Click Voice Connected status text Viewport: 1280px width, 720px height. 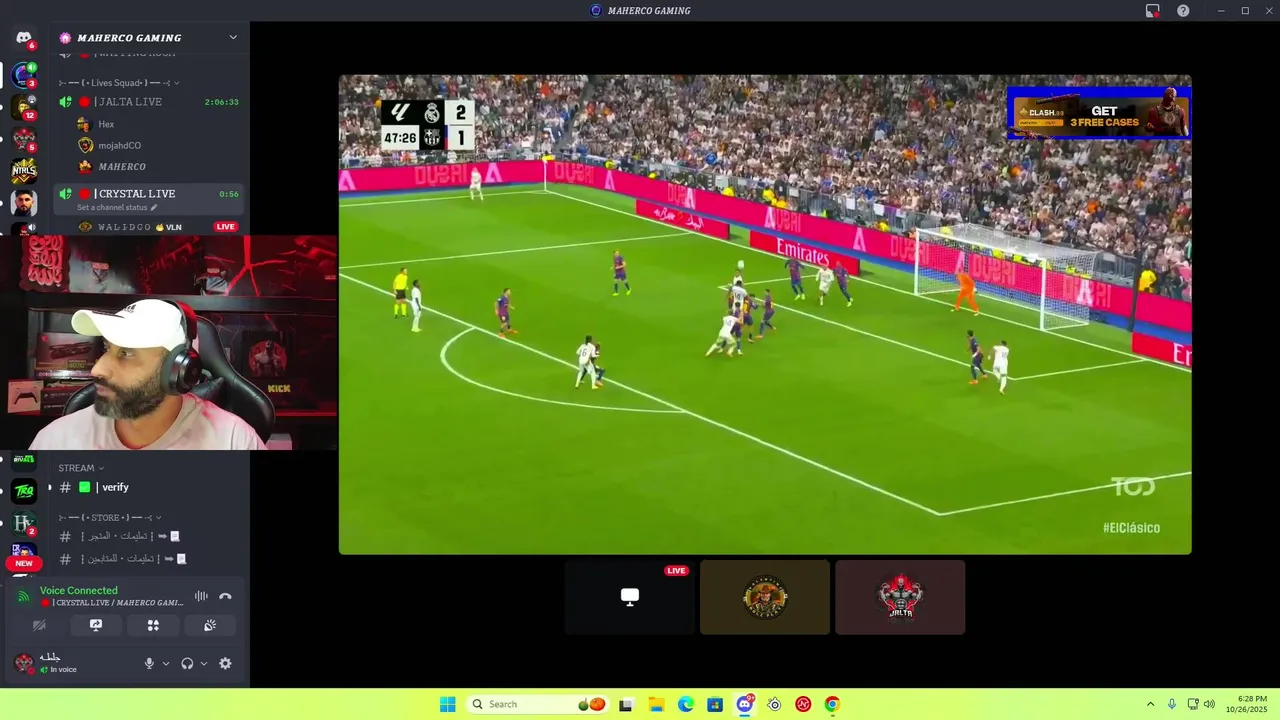pyautogui.click(x=79, y=591)
